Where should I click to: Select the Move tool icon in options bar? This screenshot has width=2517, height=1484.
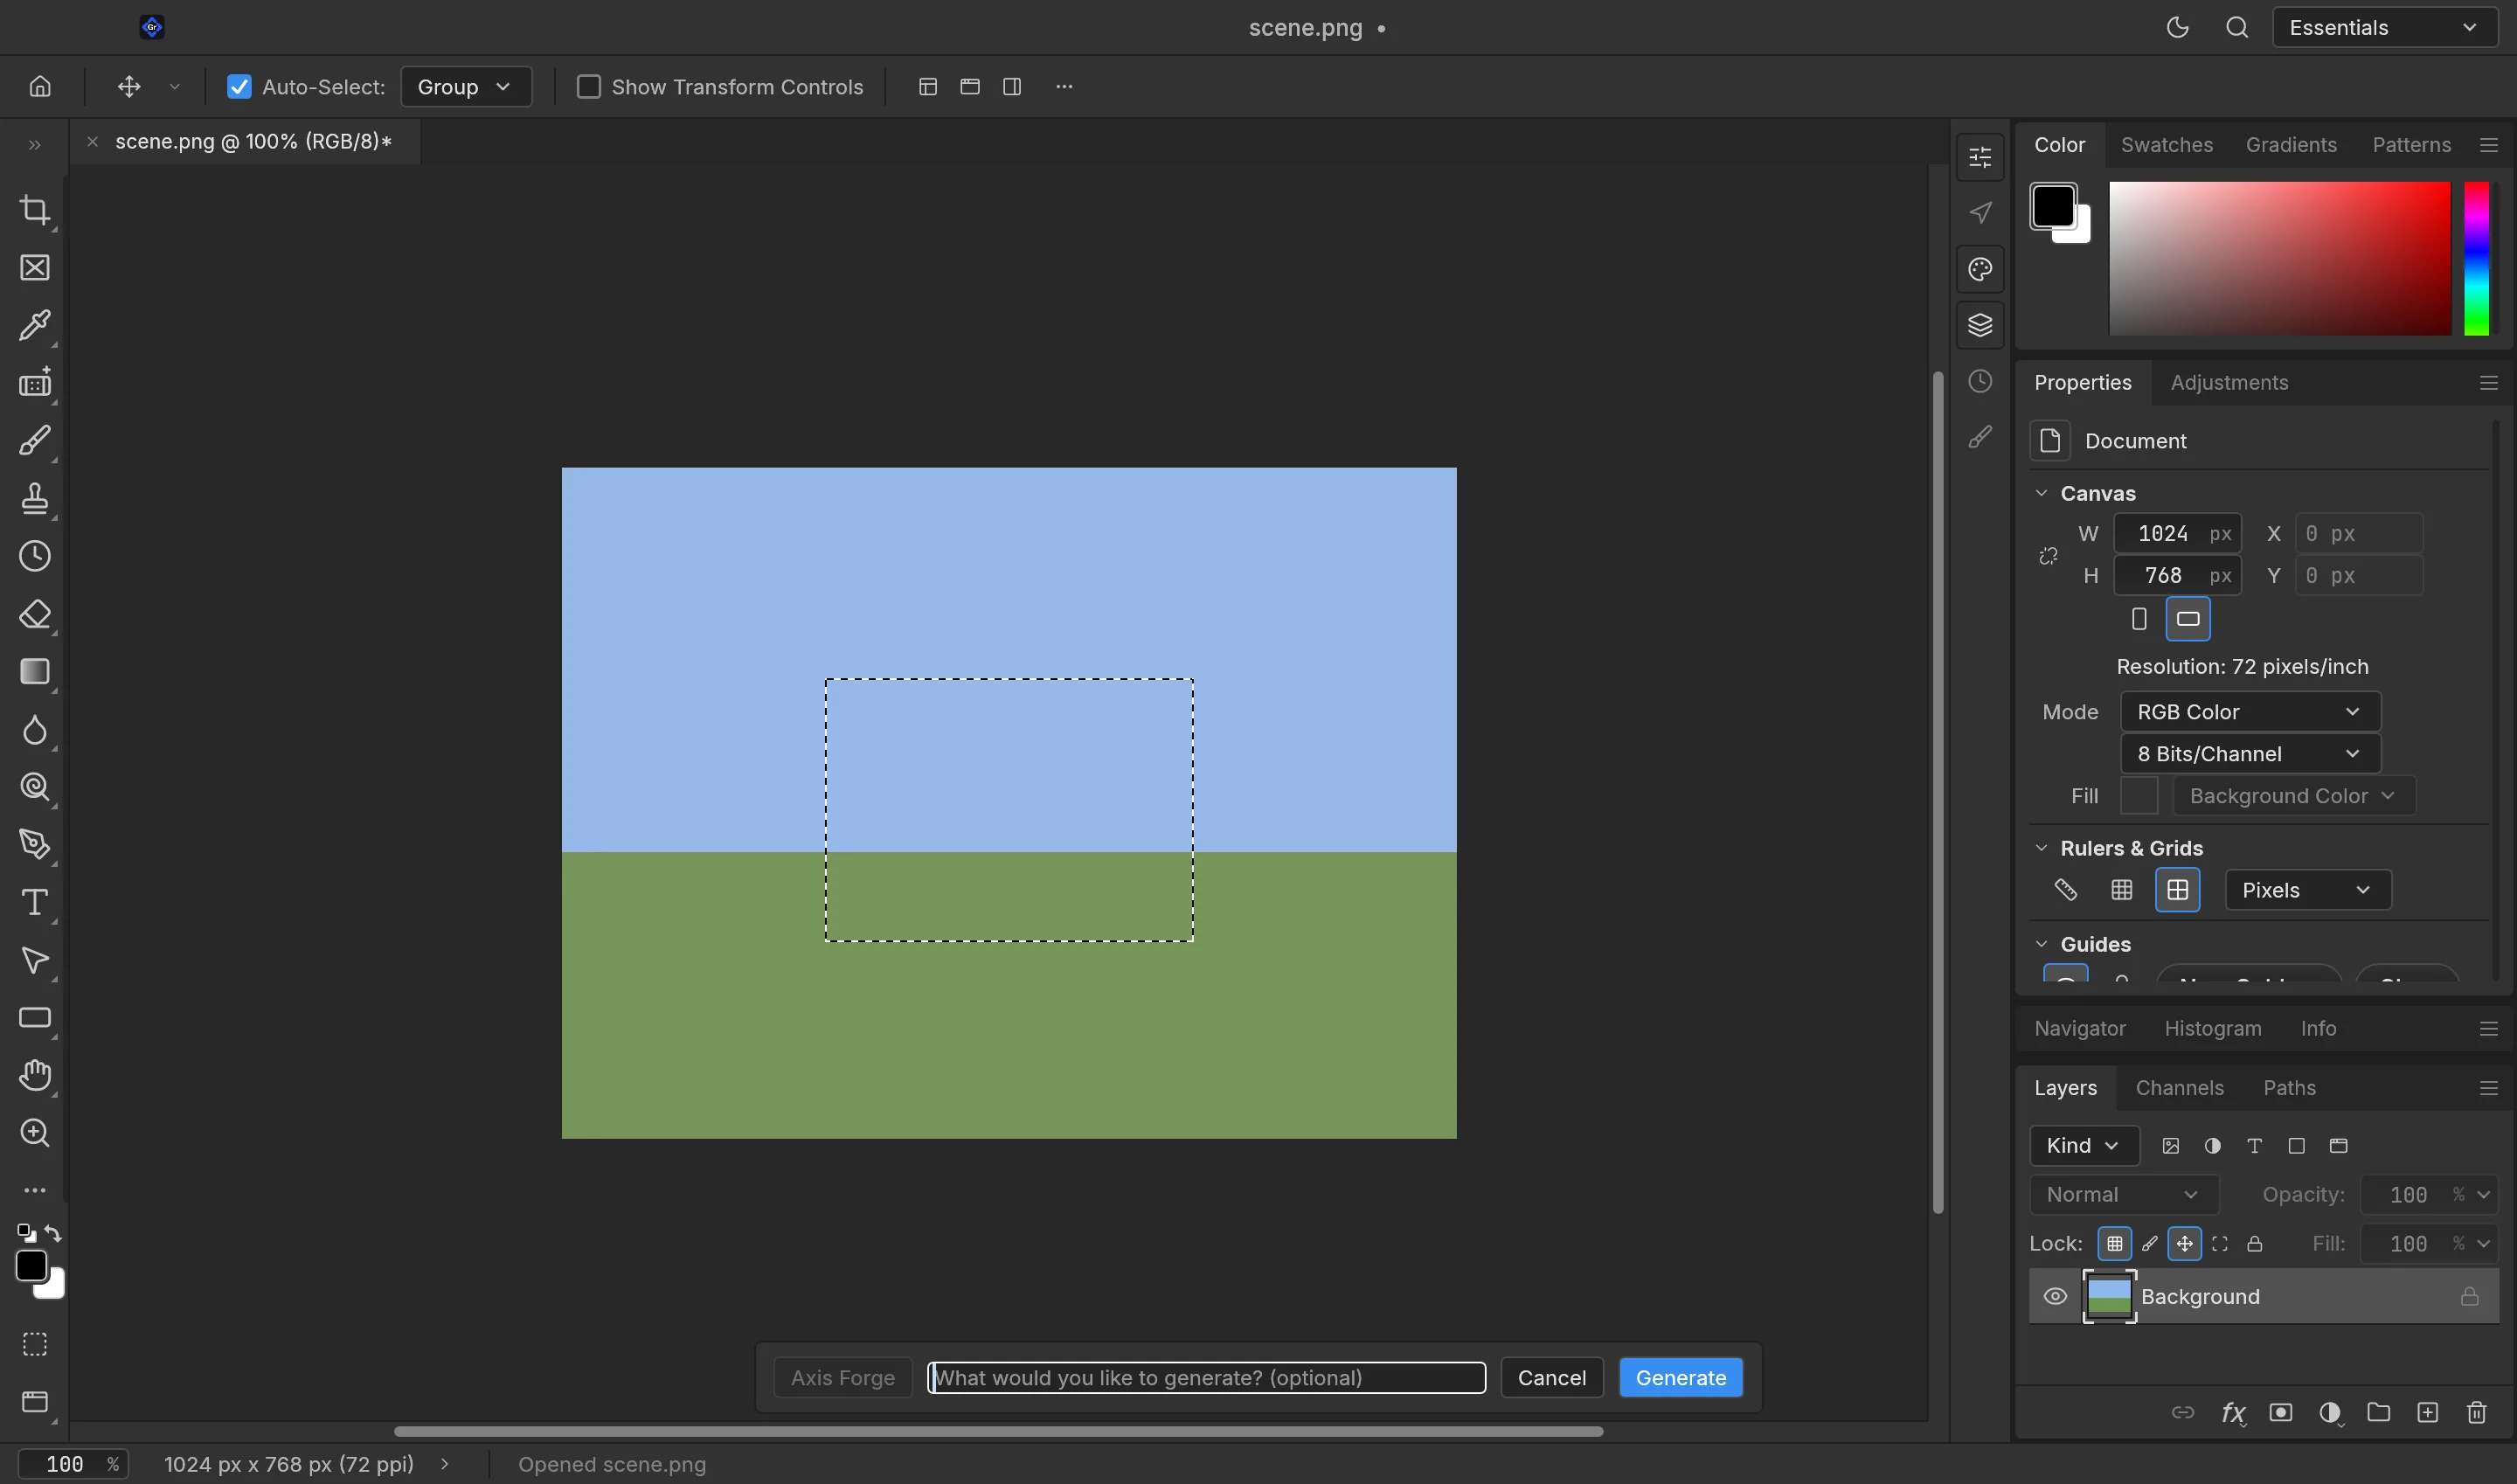pos(129,86)
